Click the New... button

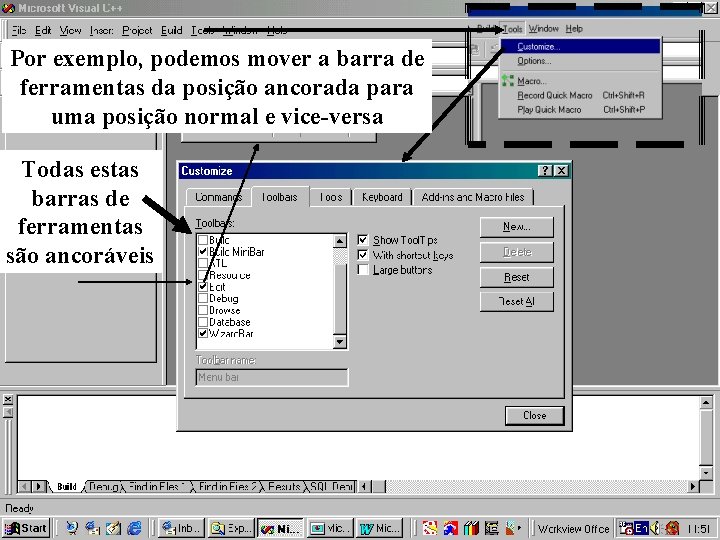click(x=517, y=227)
